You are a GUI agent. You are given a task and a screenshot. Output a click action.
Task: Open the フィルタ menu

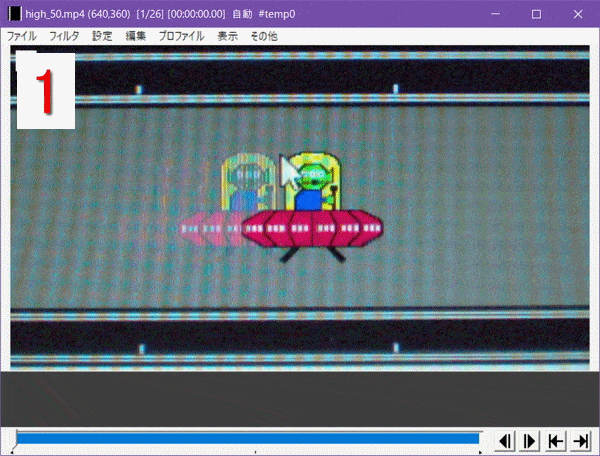pos(64,36)
